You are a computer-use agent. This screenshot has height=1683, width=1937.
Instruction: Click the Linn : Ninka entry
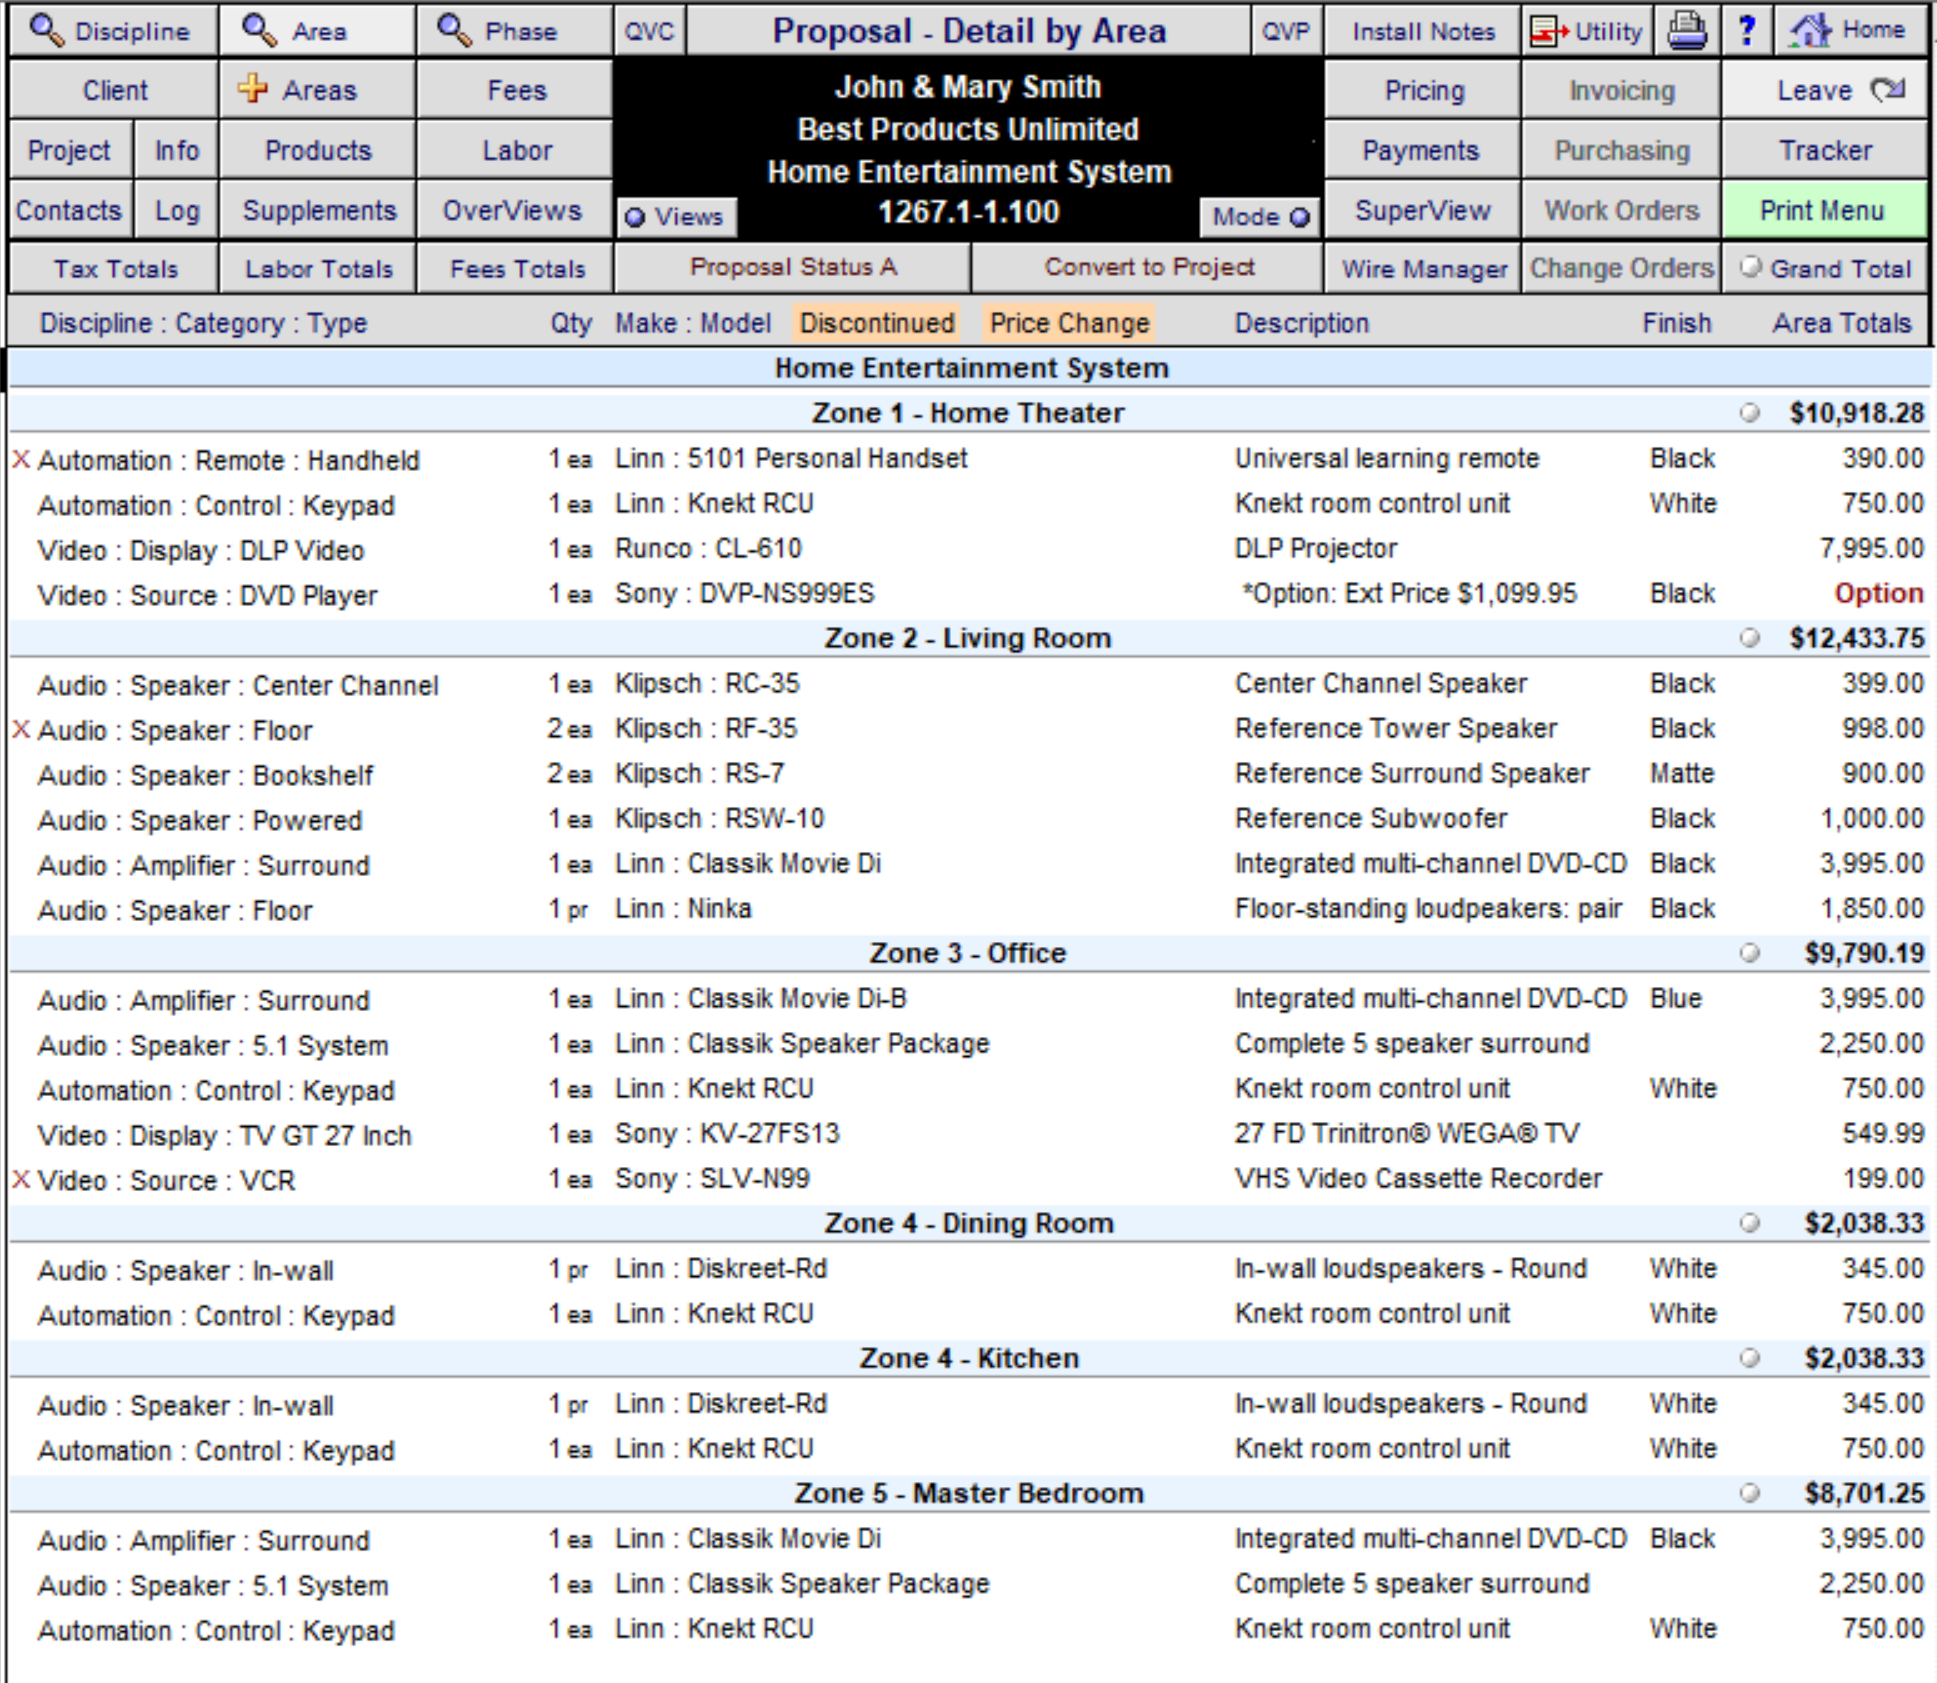click(x=683, y=908)
